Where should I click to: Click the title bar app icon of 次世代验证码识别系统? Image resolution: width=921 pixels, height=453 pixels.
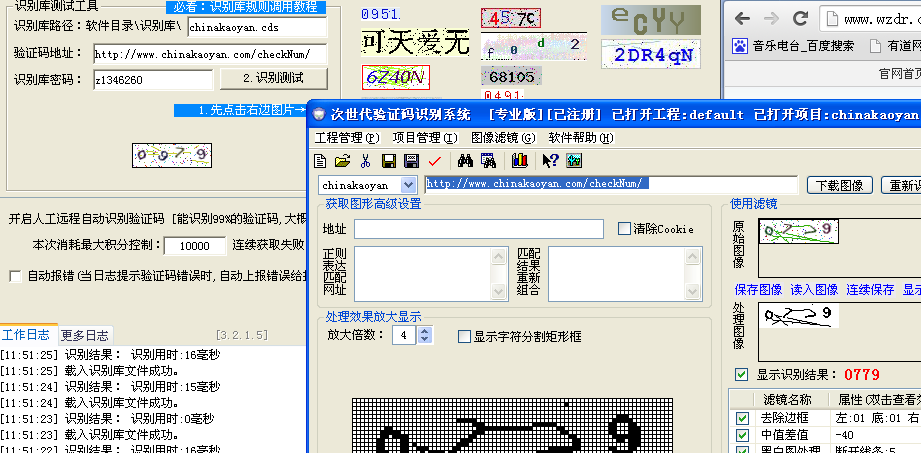[x=318, y=114]
